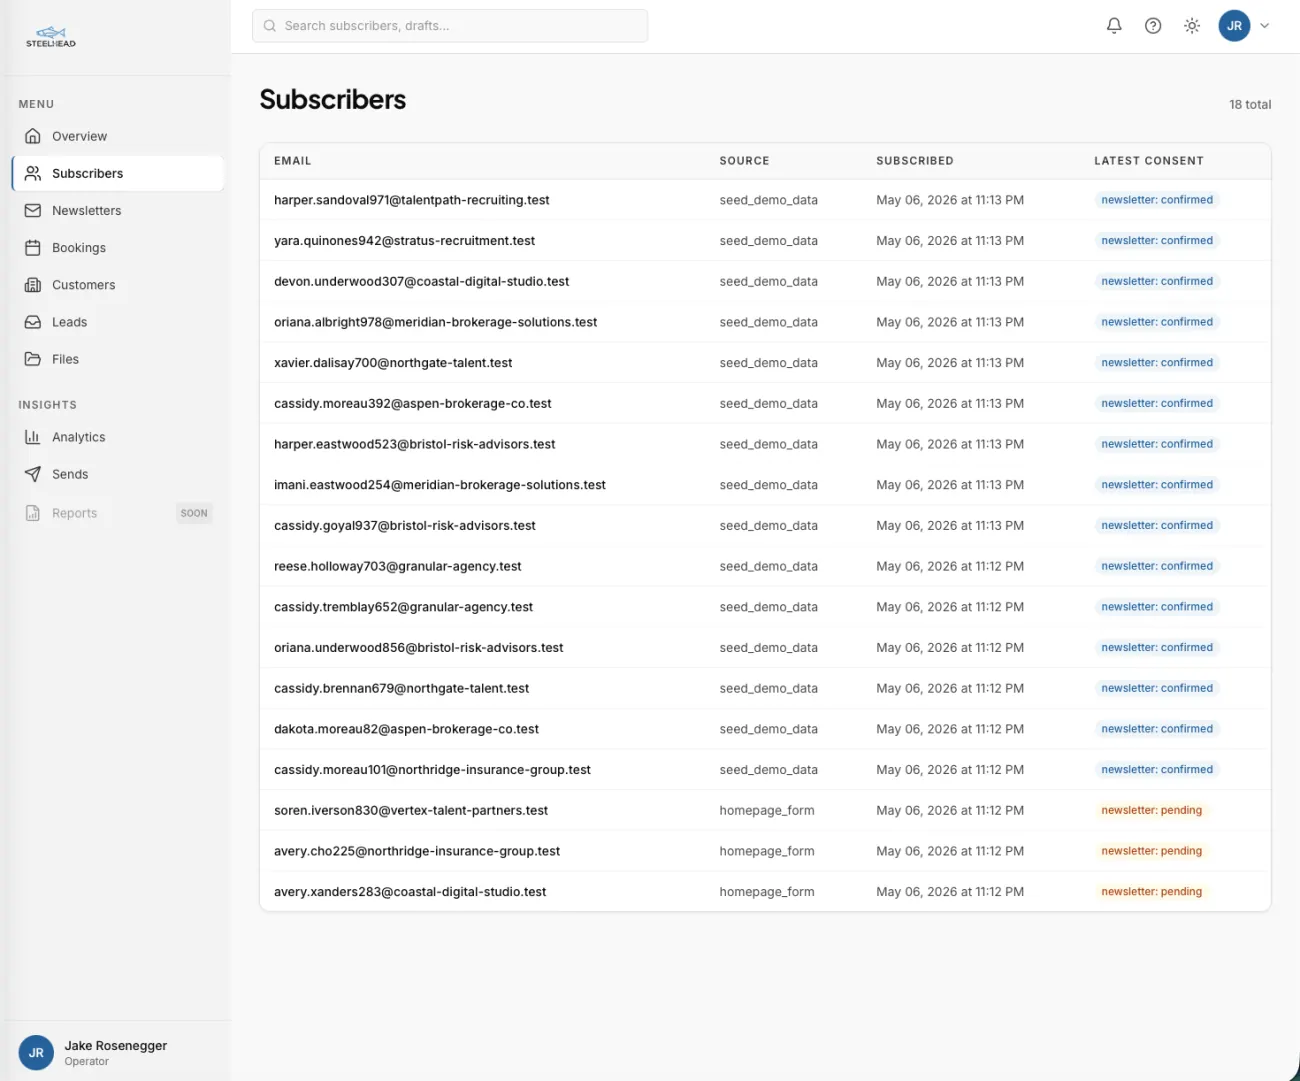The height and width of the screenshot is (1081, 1300).
Task: Click the Newsletters envelope icon
Action: tap(33, 210)
